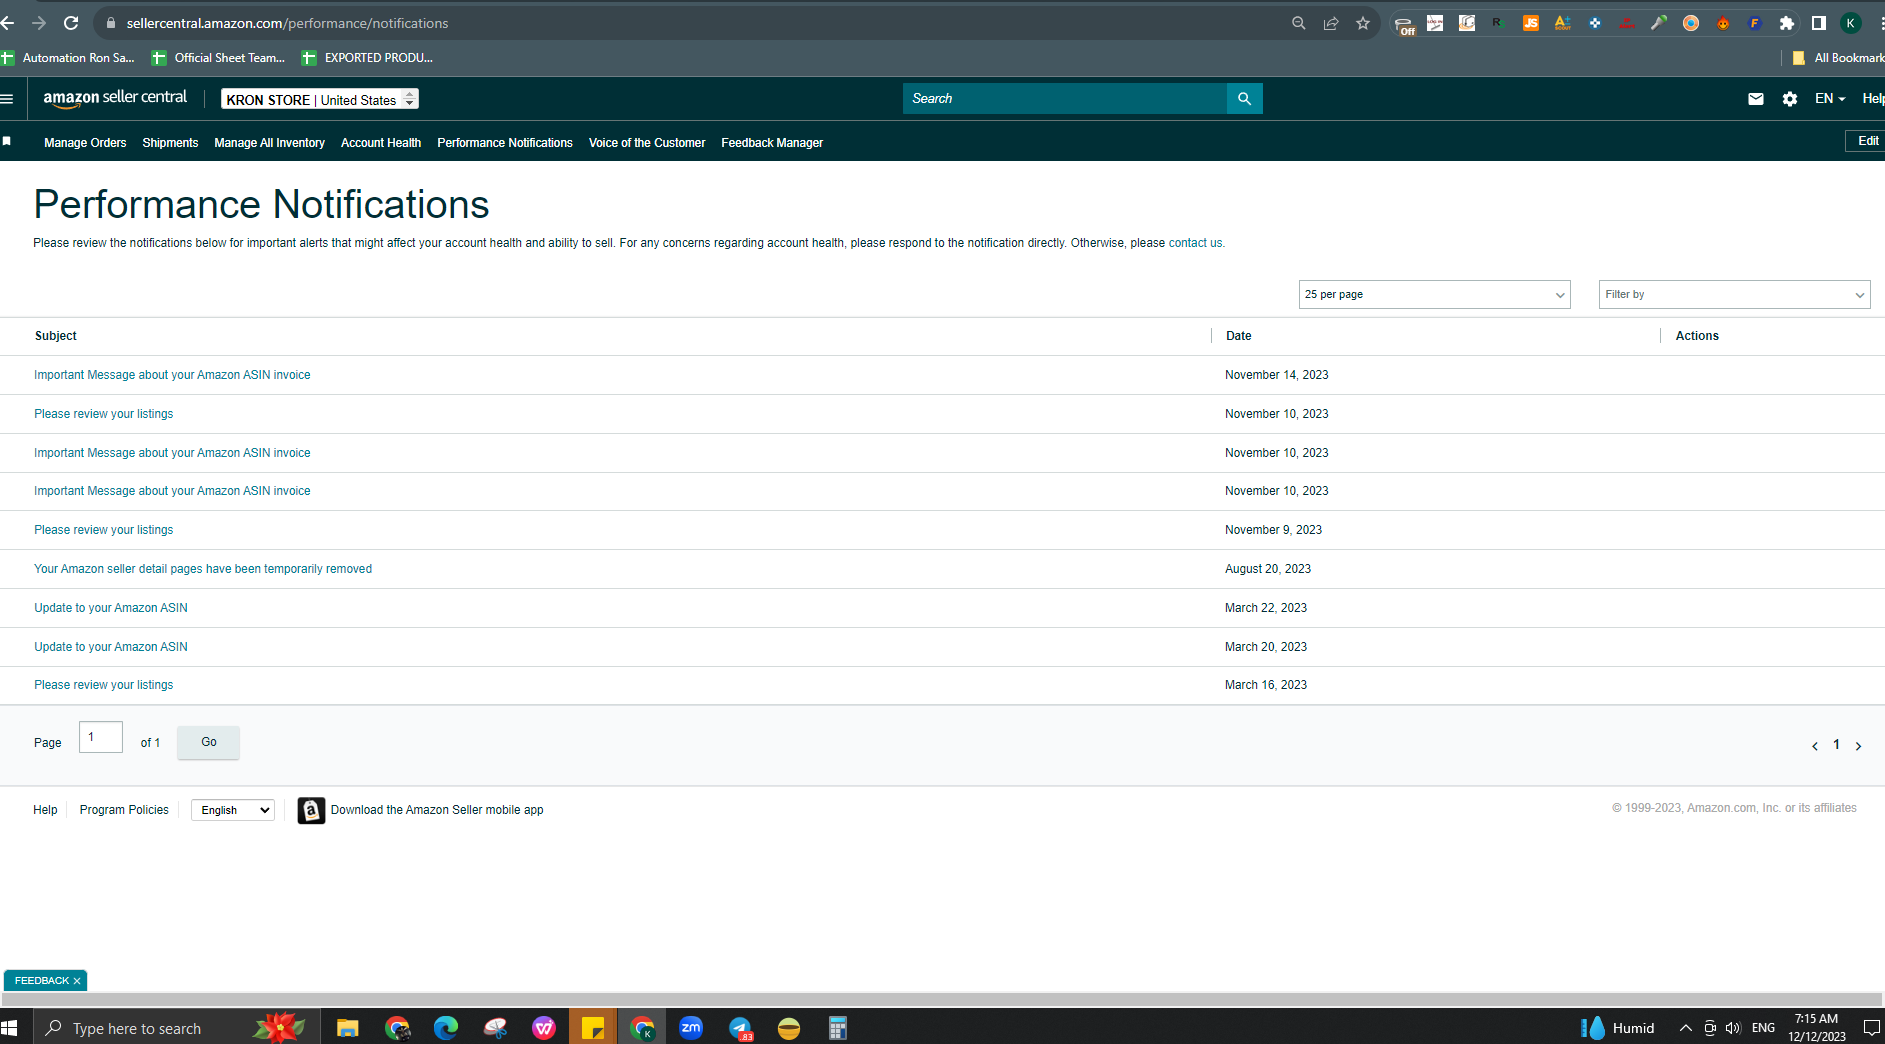This screenshot has width=1885, height=1044.
Task: Go to Shipments
Action: point(170,143)
